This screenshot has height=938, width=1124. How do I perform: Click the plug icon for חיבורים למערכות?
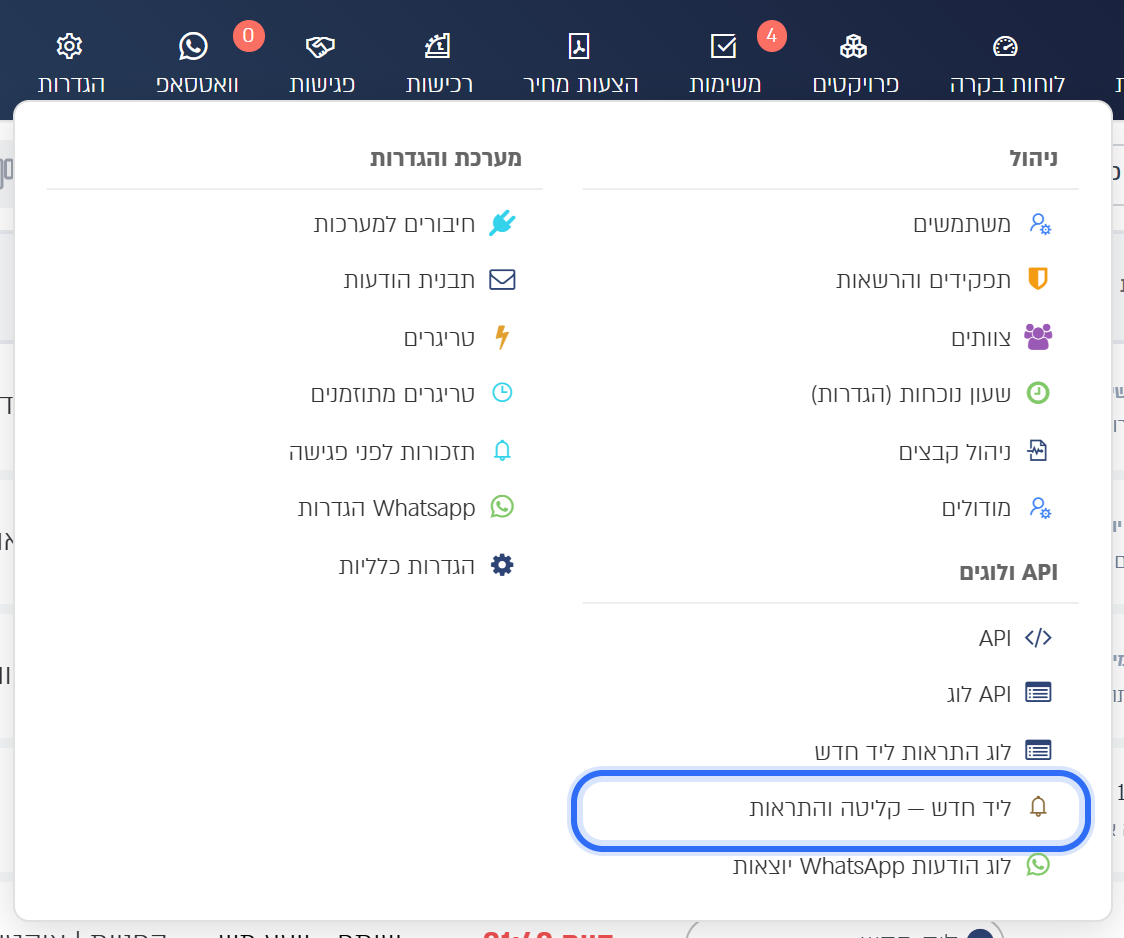(x=502, y=224)
